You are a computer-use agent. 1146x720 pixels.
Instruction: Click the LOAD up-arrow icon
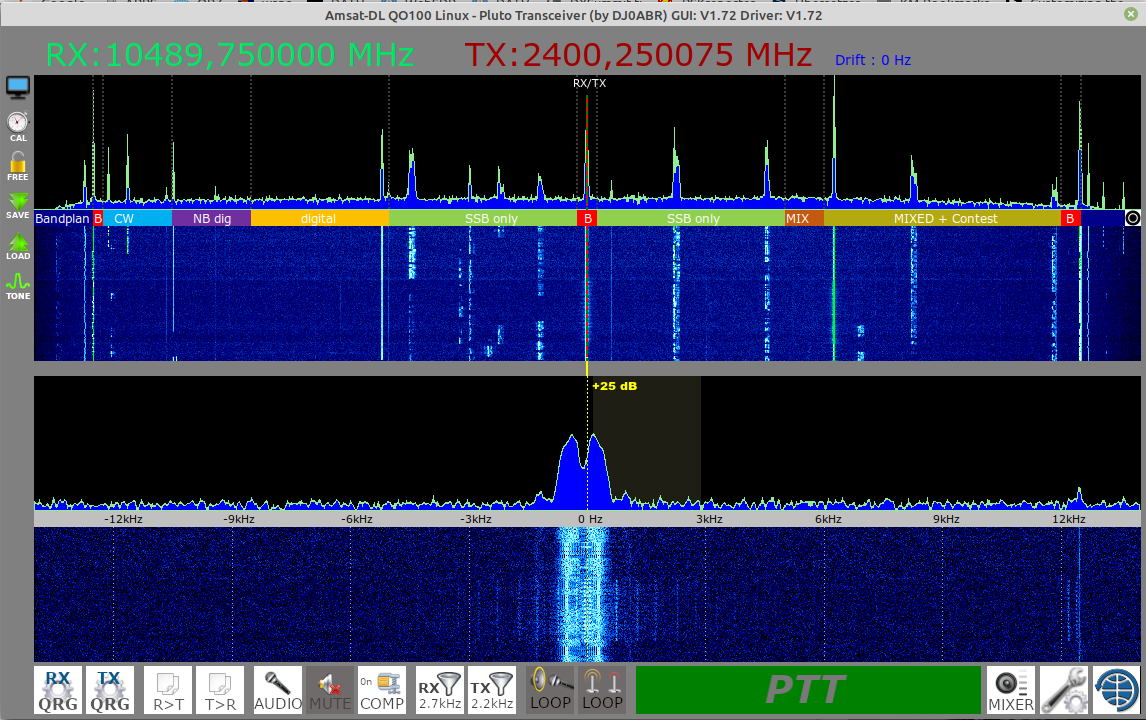[x=18, y=246]
